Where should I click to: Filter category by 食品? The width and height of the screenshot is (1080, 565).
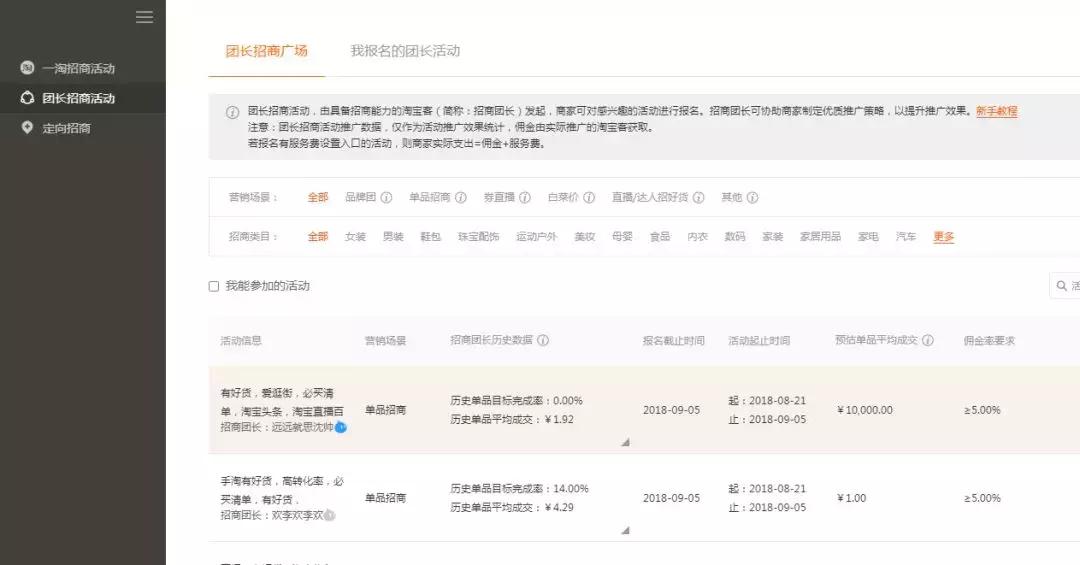pyautogui.click(x=660, y=237)
